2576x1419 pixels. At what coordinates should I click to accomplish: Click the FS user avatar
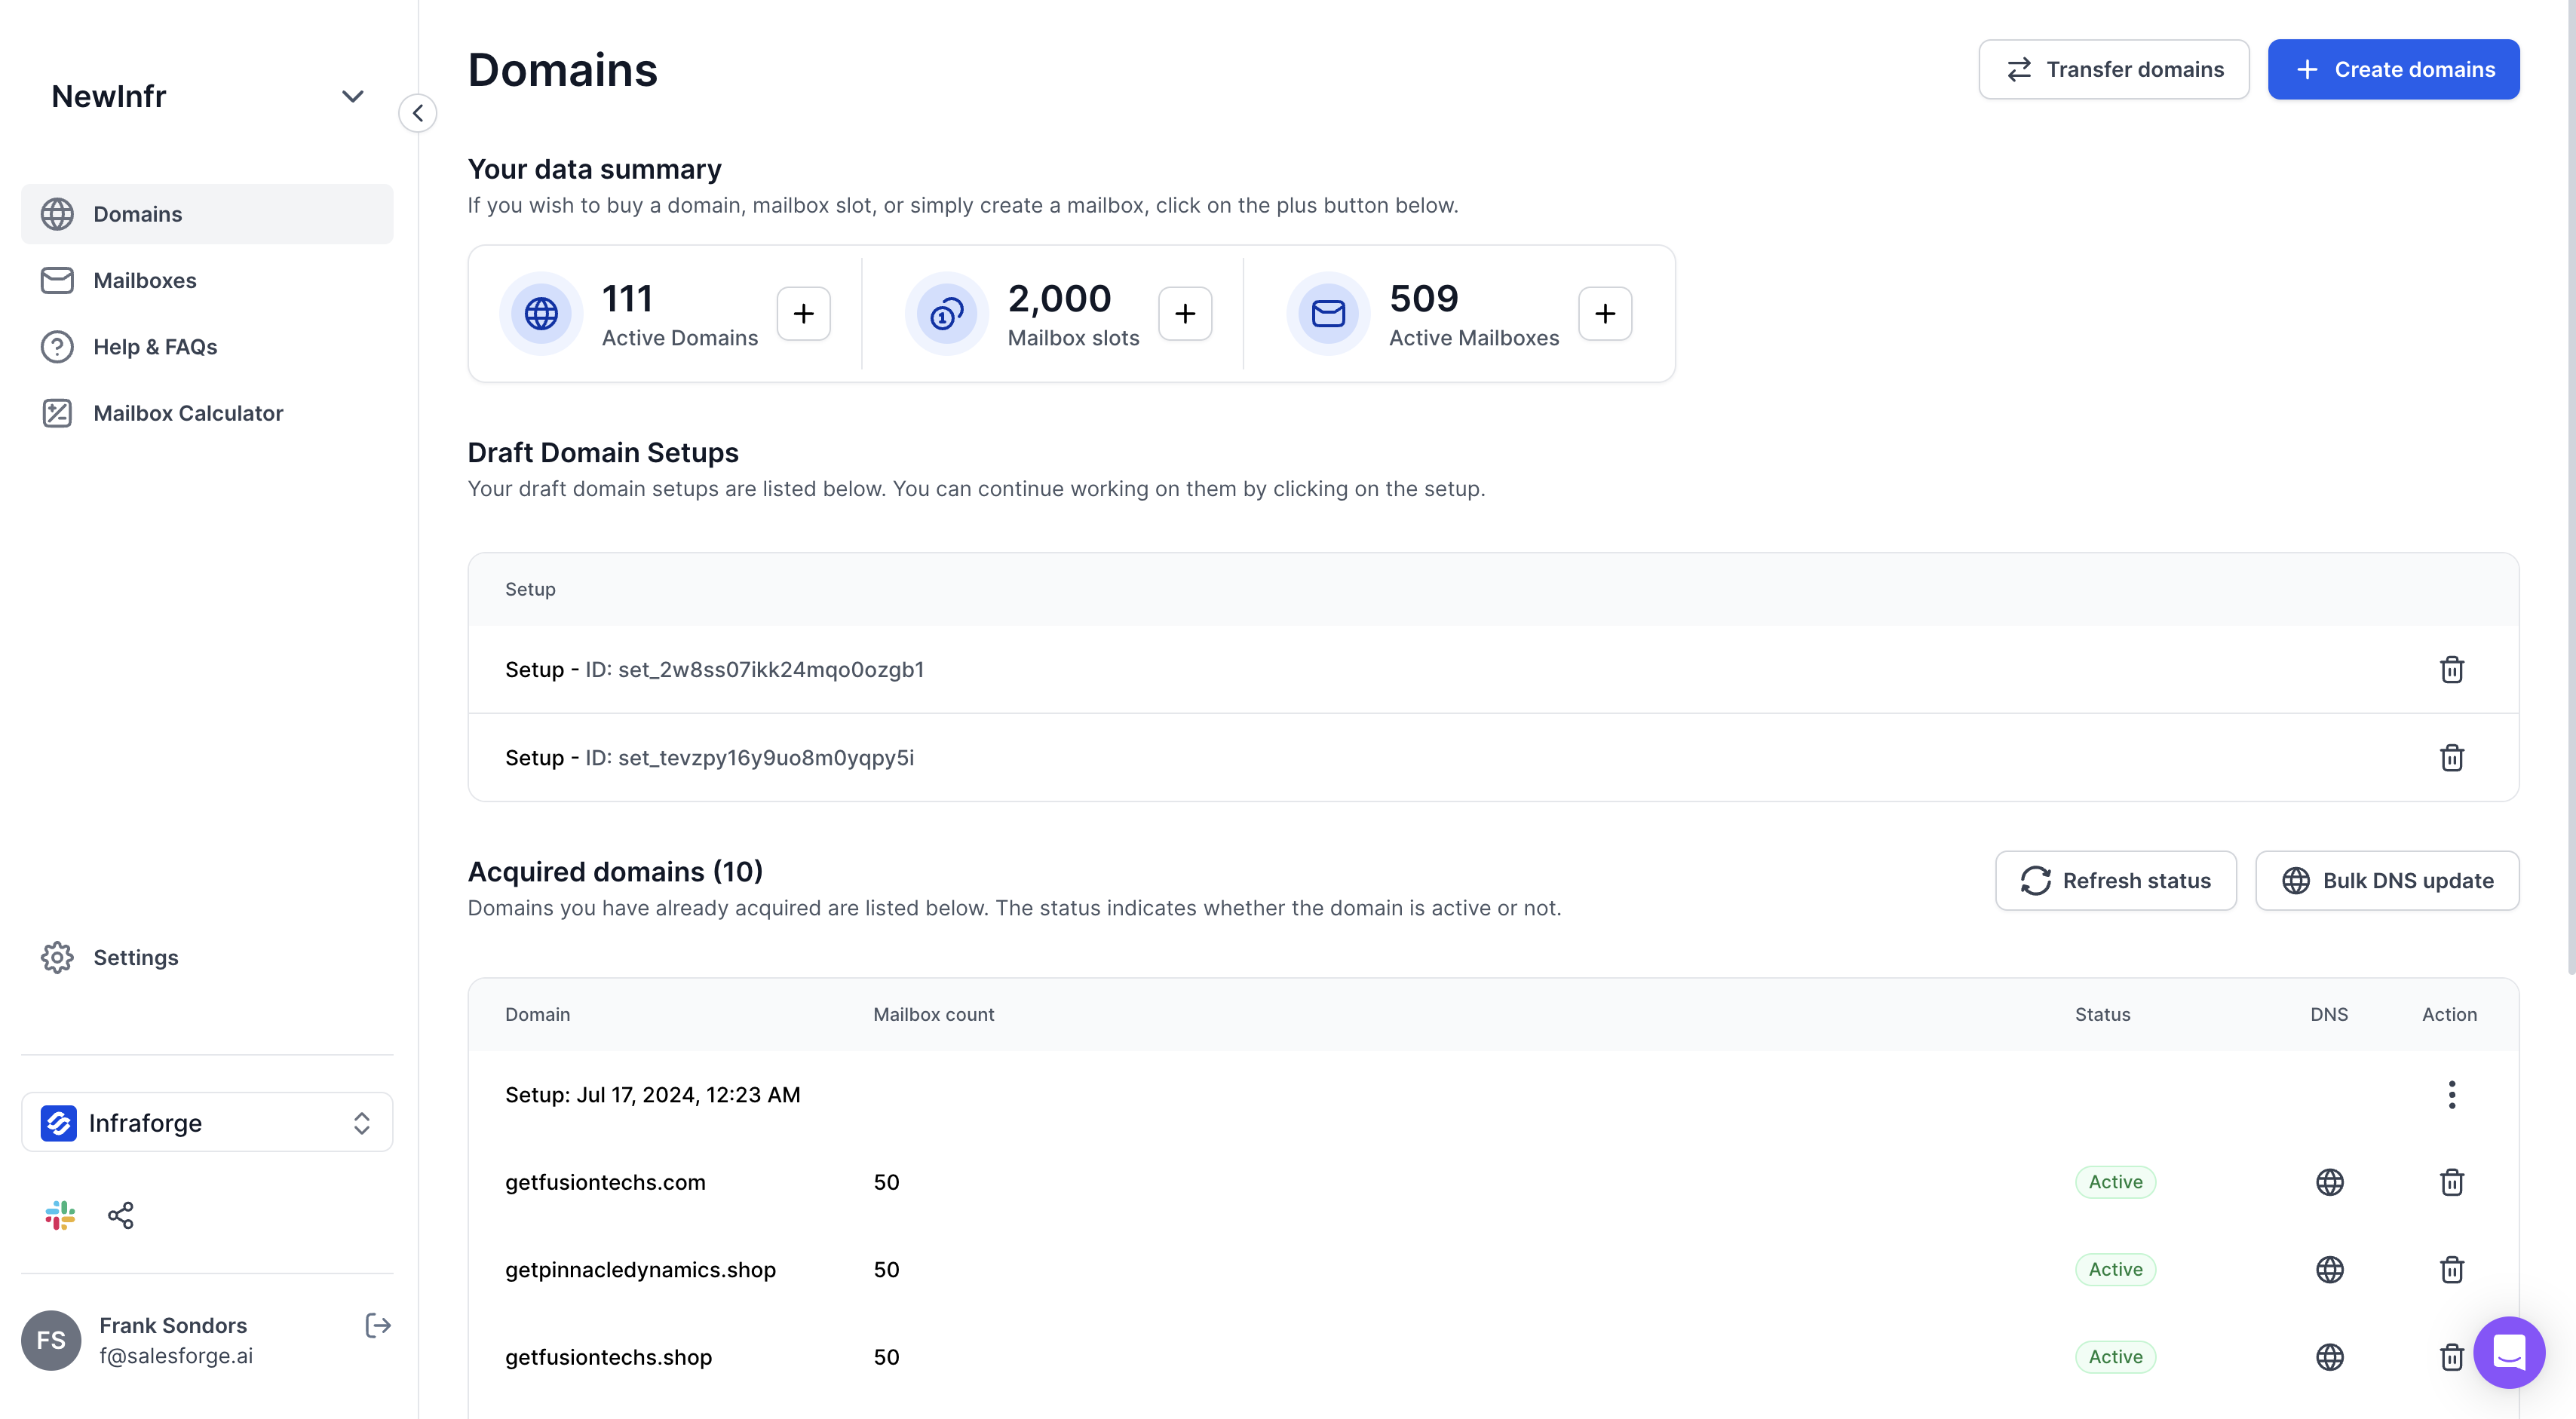pos(51,1340)
